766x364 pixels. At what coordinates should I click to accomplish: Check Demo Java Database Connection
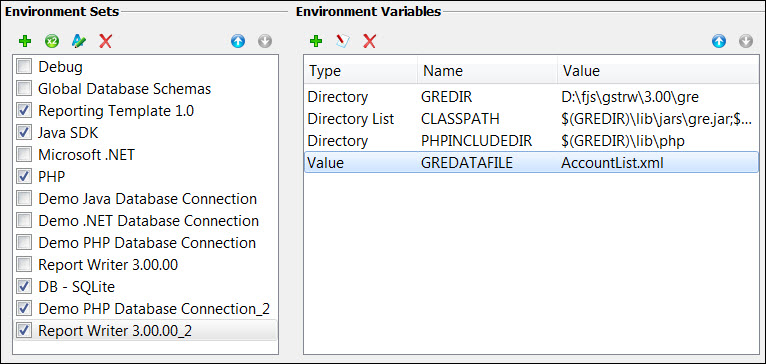[x=24, y=198]
